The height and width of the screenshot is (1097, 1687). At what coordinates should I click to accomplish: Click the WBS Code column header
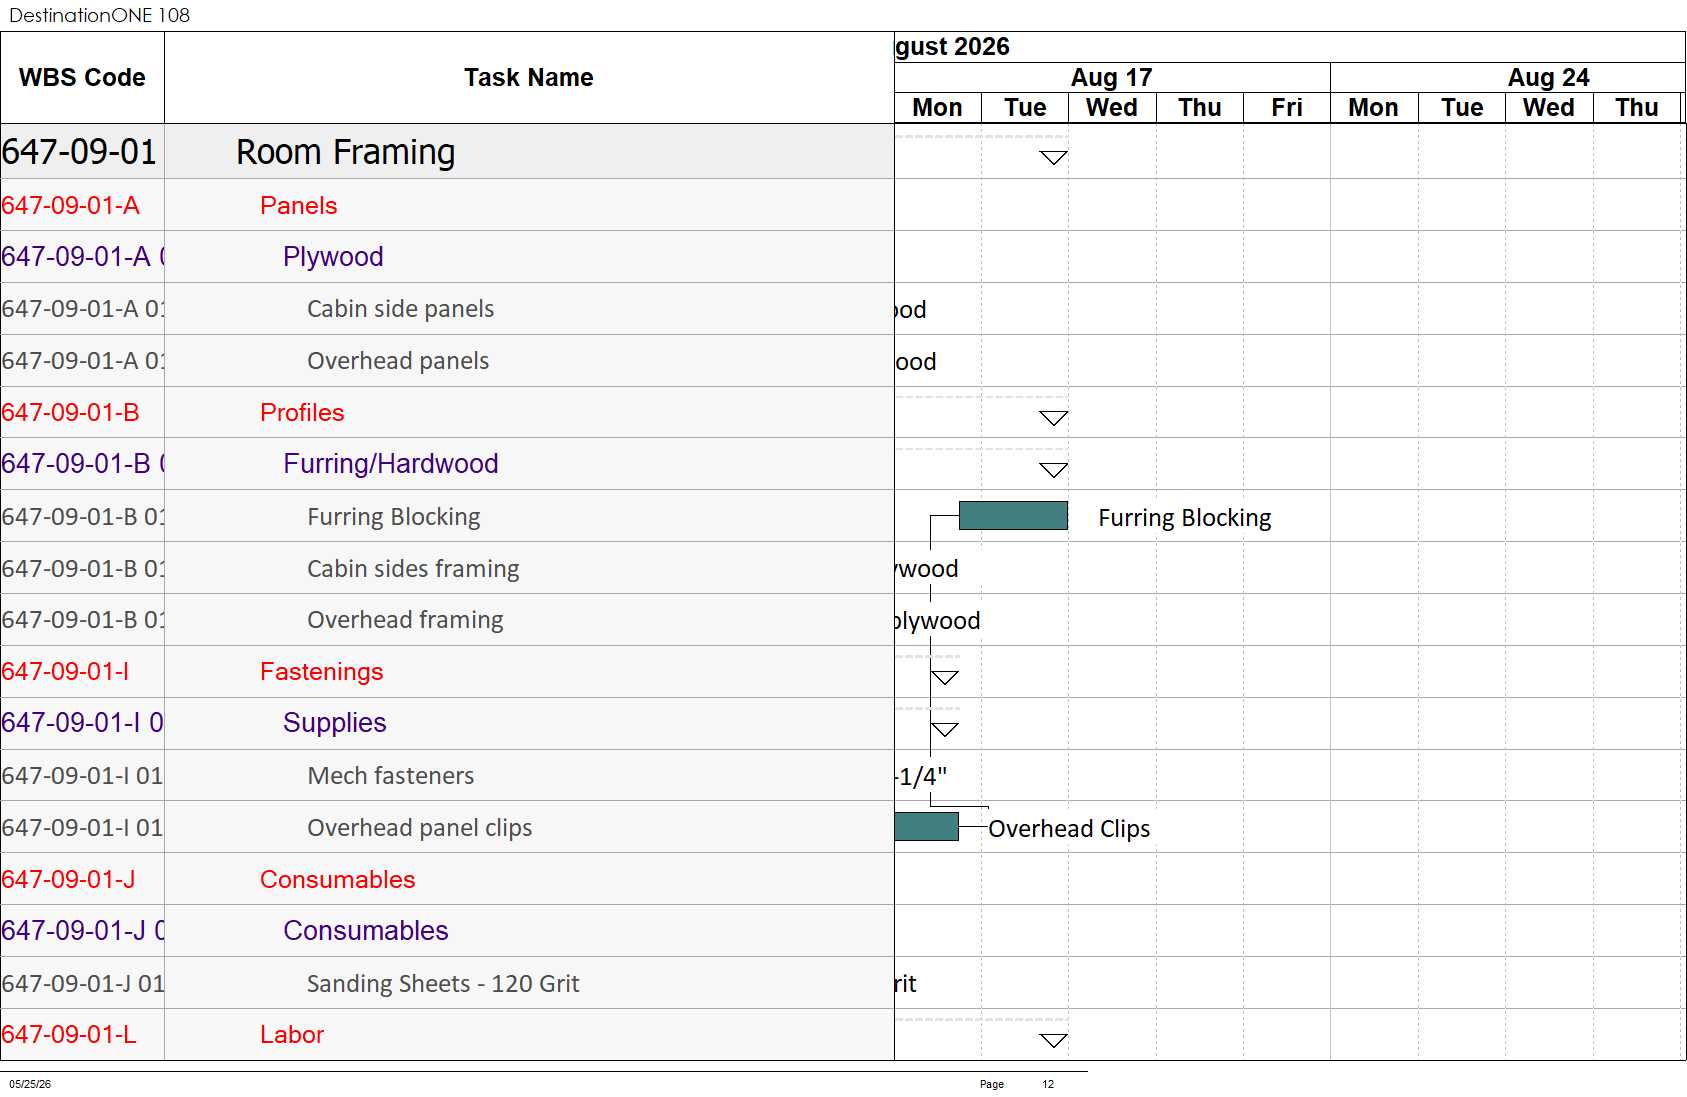click(x=82, y=78)
